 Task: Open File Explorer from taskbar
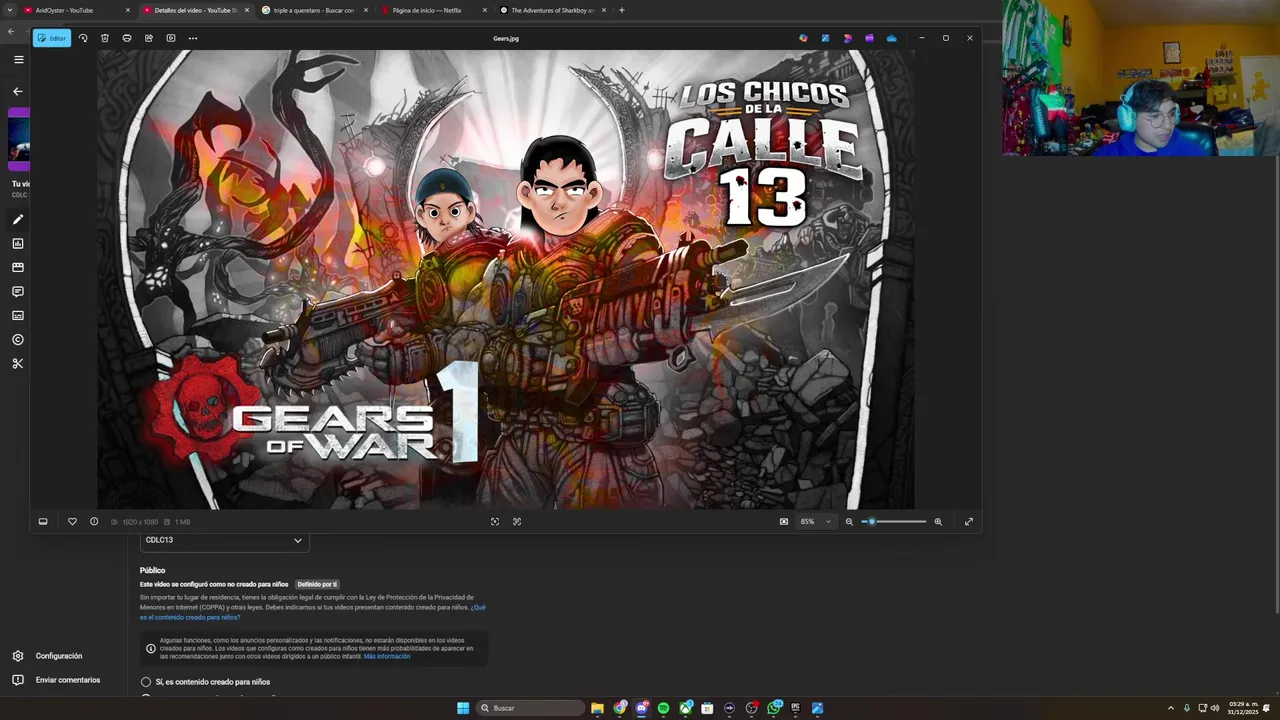pyautogui.click(x=597, y=708)
